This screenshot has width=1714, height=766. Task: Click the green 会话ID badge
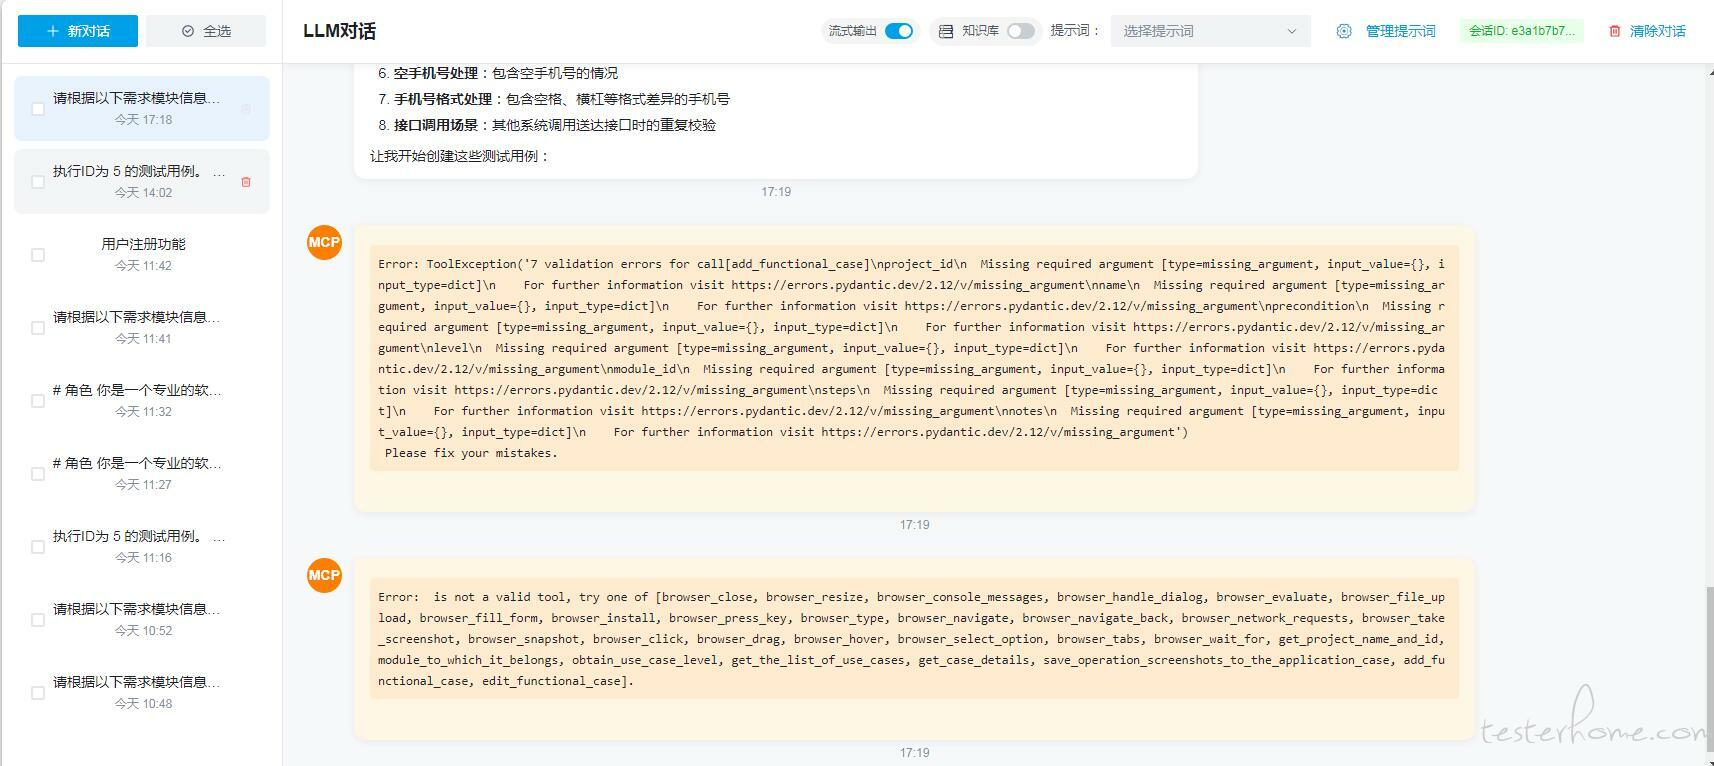click(x=1521, y=31)
